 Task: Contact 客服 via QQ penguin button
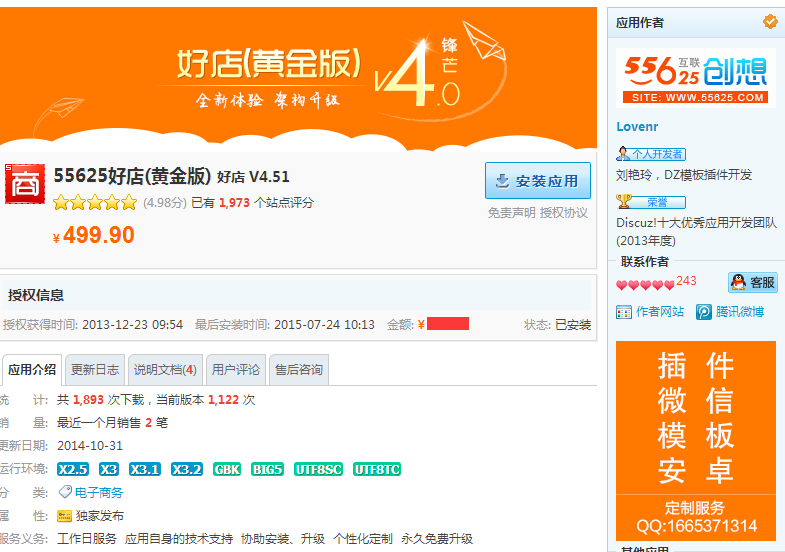[752, 282]
